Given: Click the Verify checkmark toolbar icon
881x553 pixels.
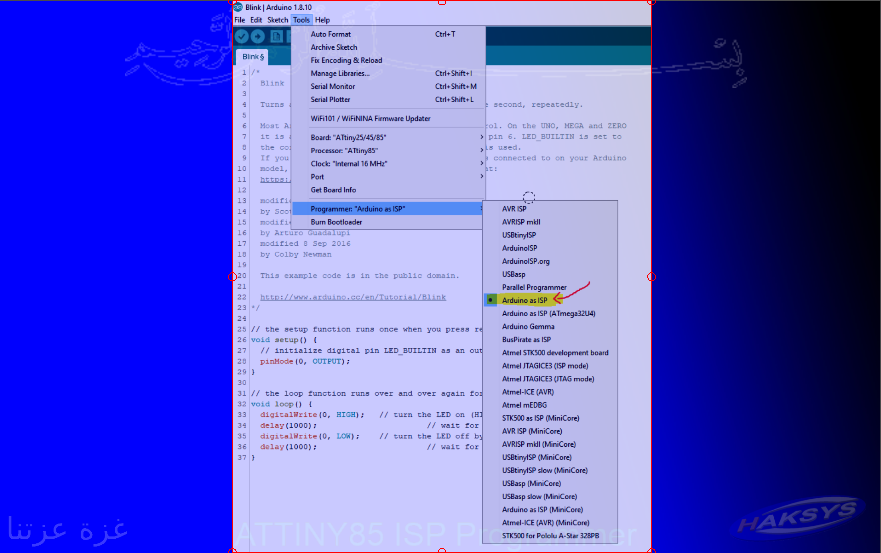Looking at the screenshot, I should point(242,37).
